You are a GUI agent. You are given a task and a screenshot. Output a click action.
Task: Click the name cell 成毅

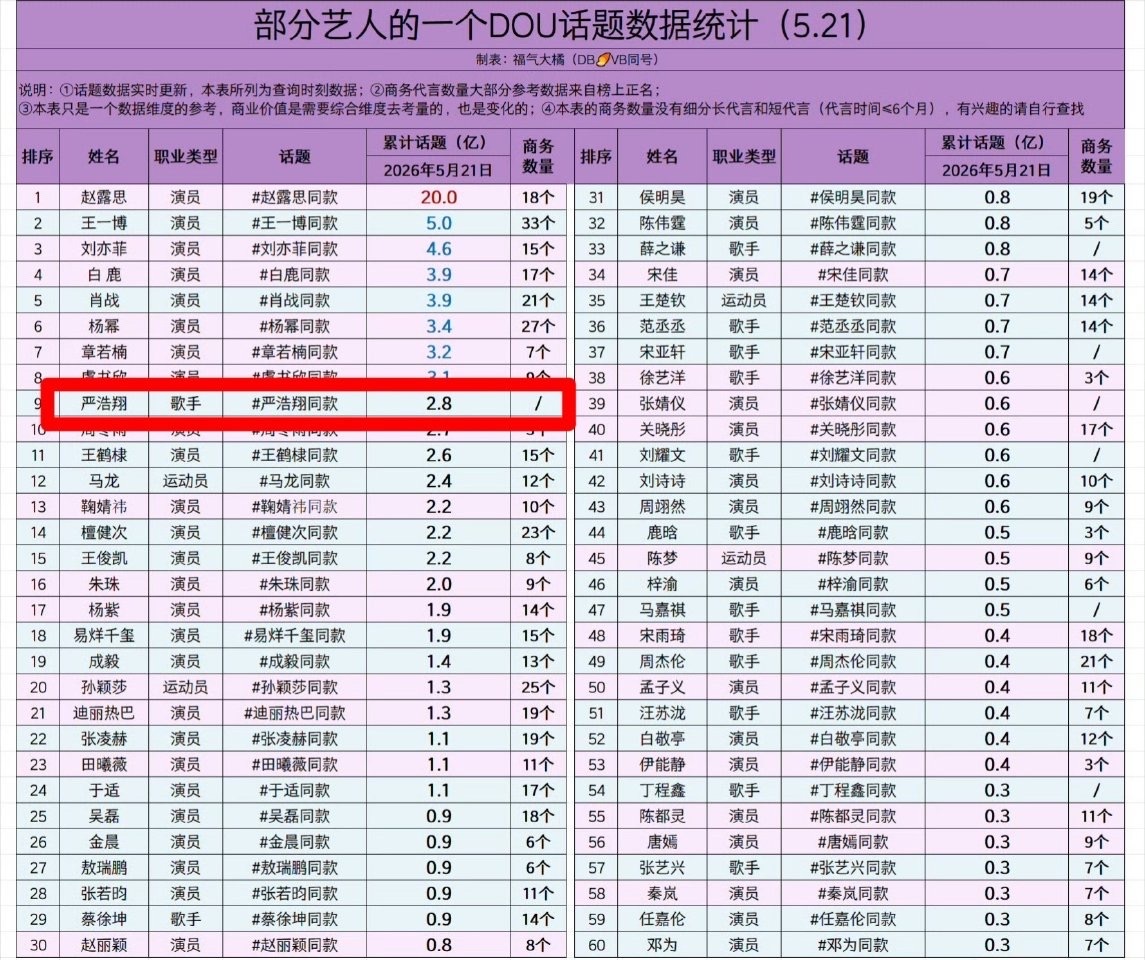pyautogui.click(x=104, y=661)
